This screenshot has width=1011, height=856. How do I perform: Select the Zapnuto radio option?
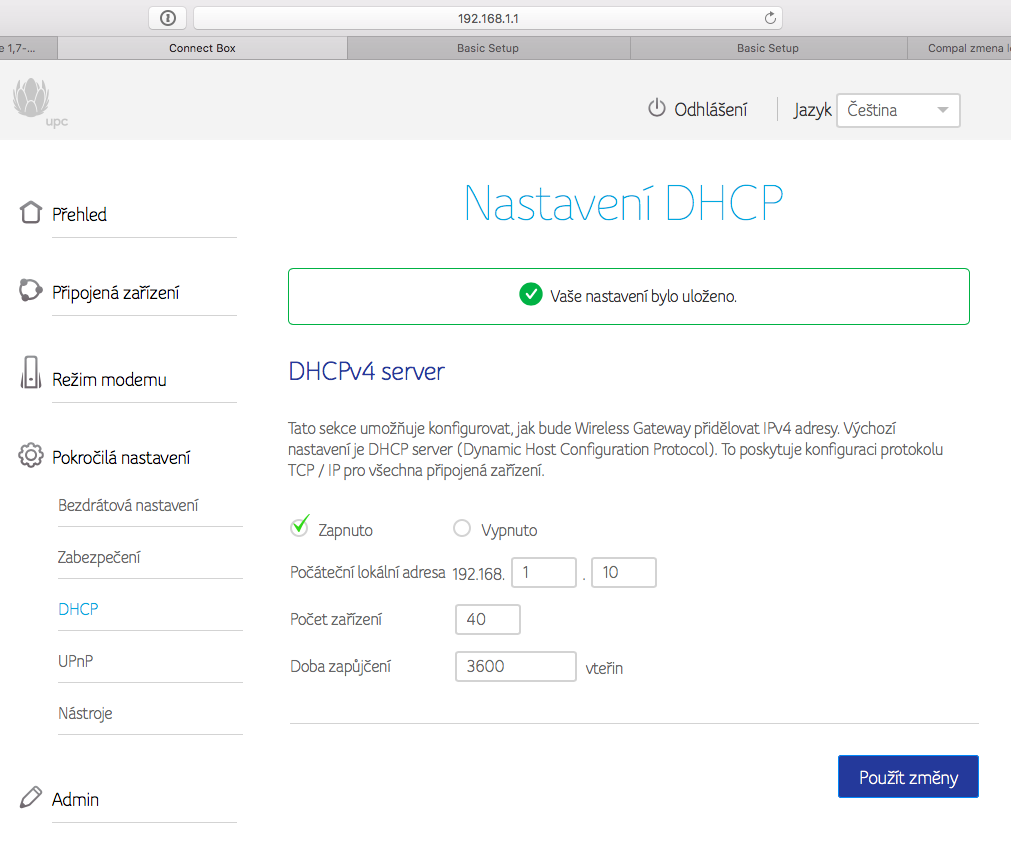300,527
